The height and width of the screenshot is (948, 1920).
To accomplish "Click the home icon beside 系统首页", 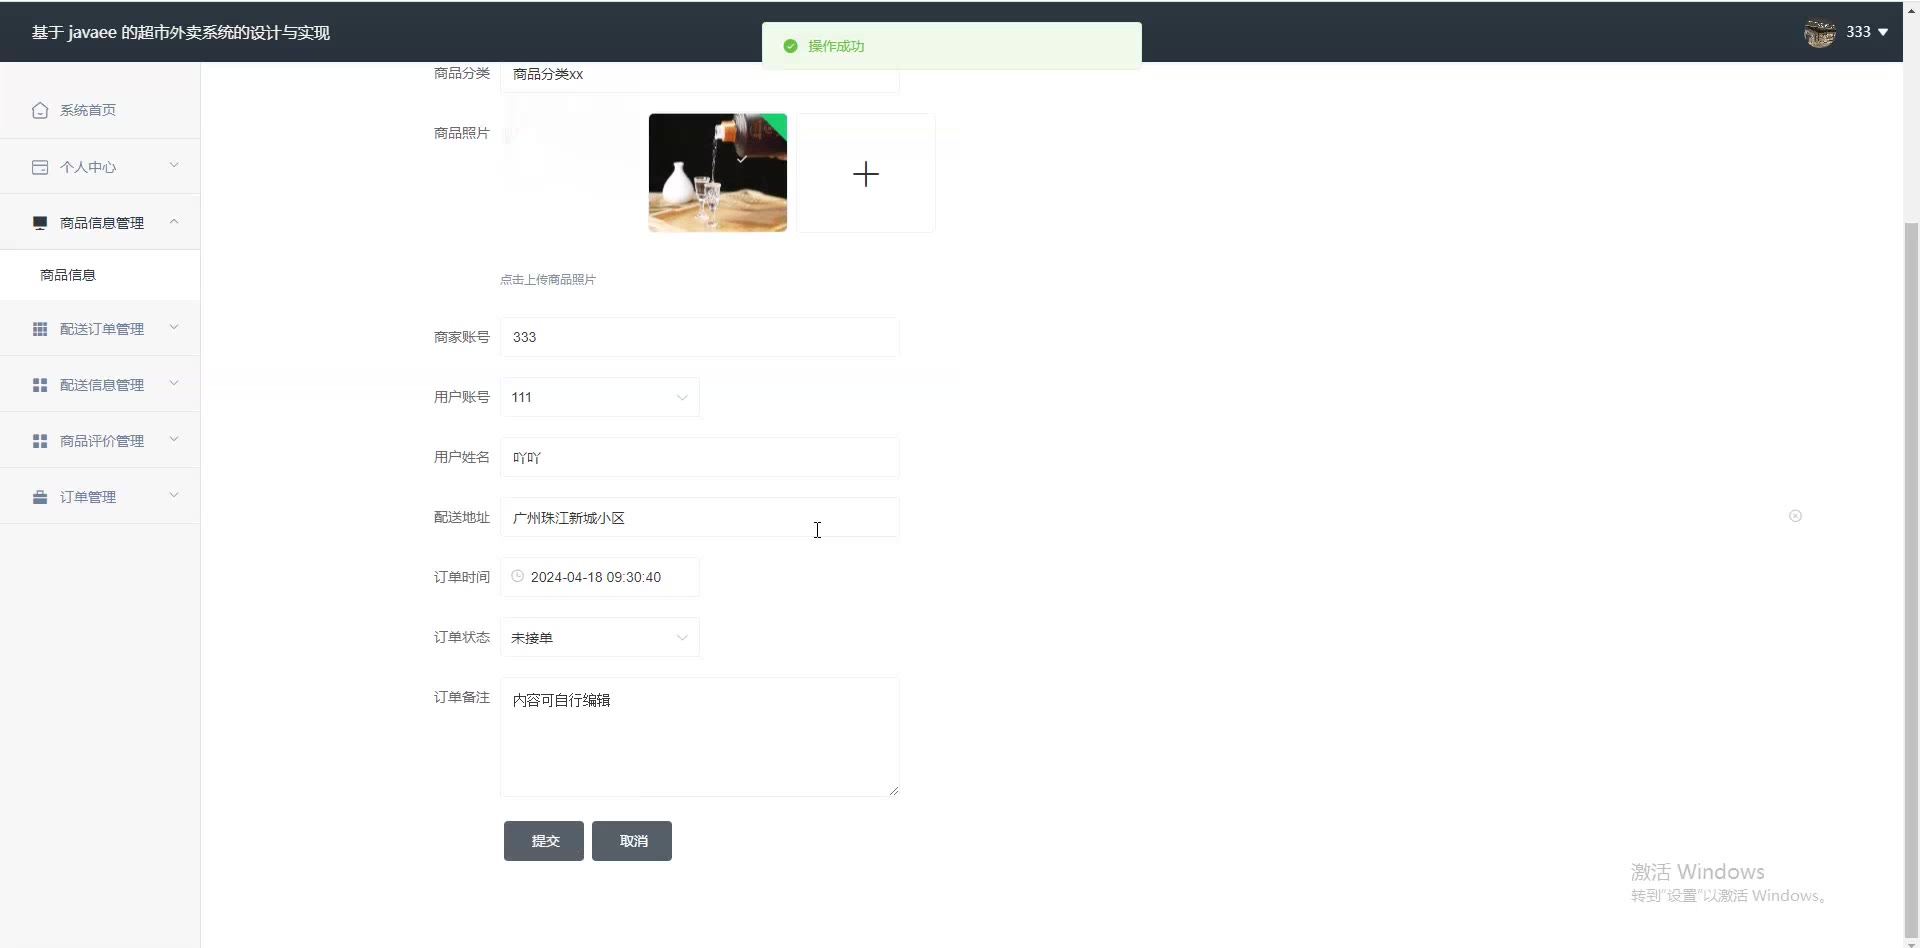I will click(40, 110).
